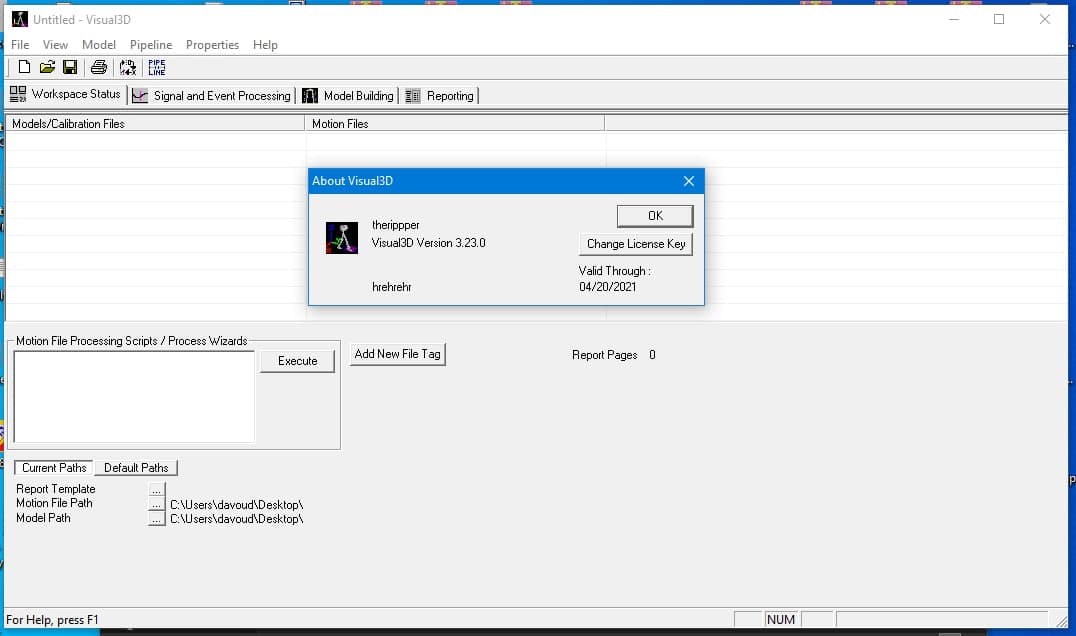Click inside the processing scripts list box
Image resolution: width=1076 pixels, height=636 pixels.
click(134, 397)
